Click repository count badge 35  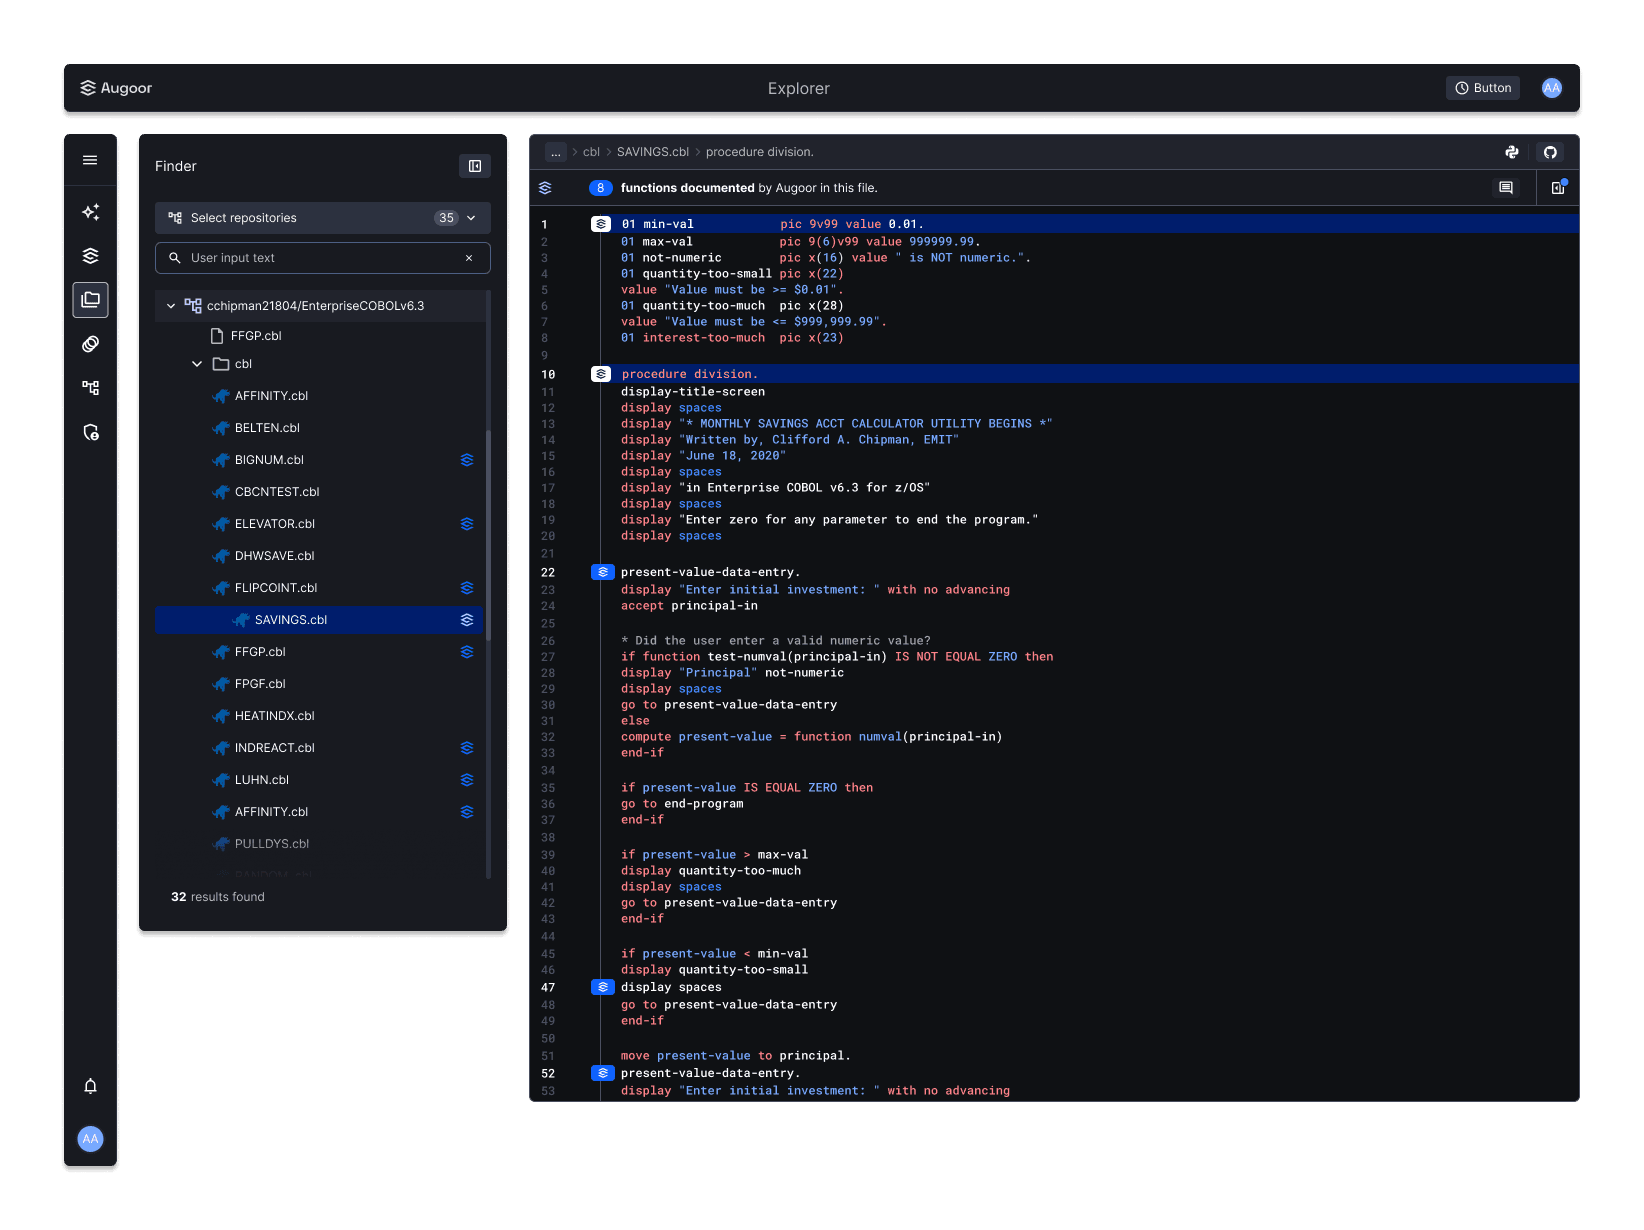click(446, 218)
